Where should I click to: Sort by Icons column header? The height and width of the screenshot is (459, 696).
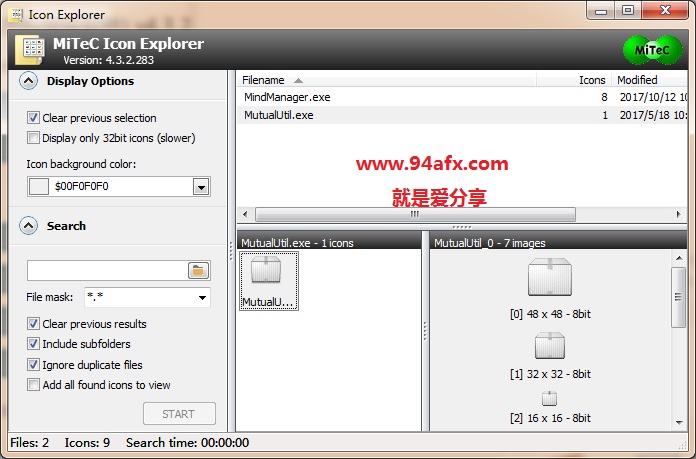tap(574, 80)
